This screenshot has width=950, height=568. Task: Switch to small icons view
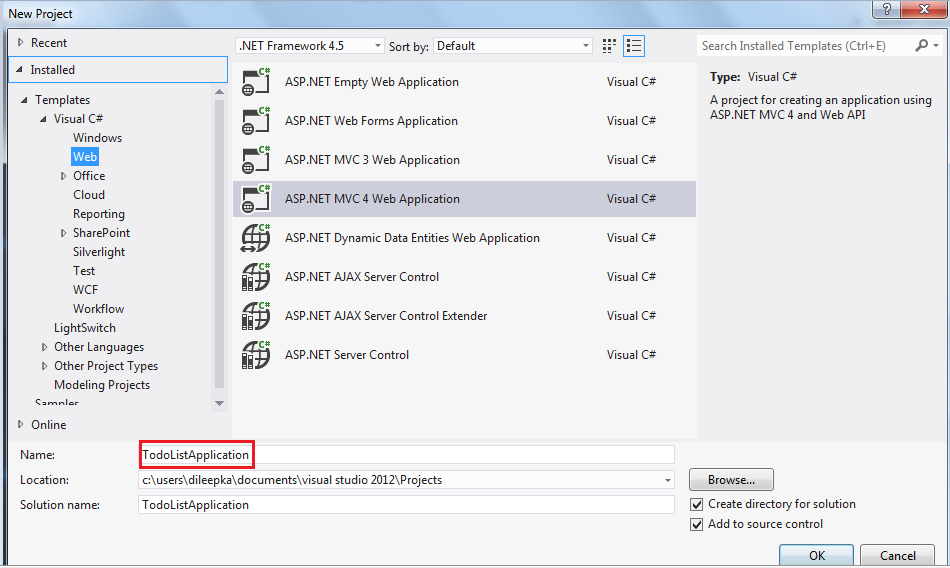tap(609, 46)
